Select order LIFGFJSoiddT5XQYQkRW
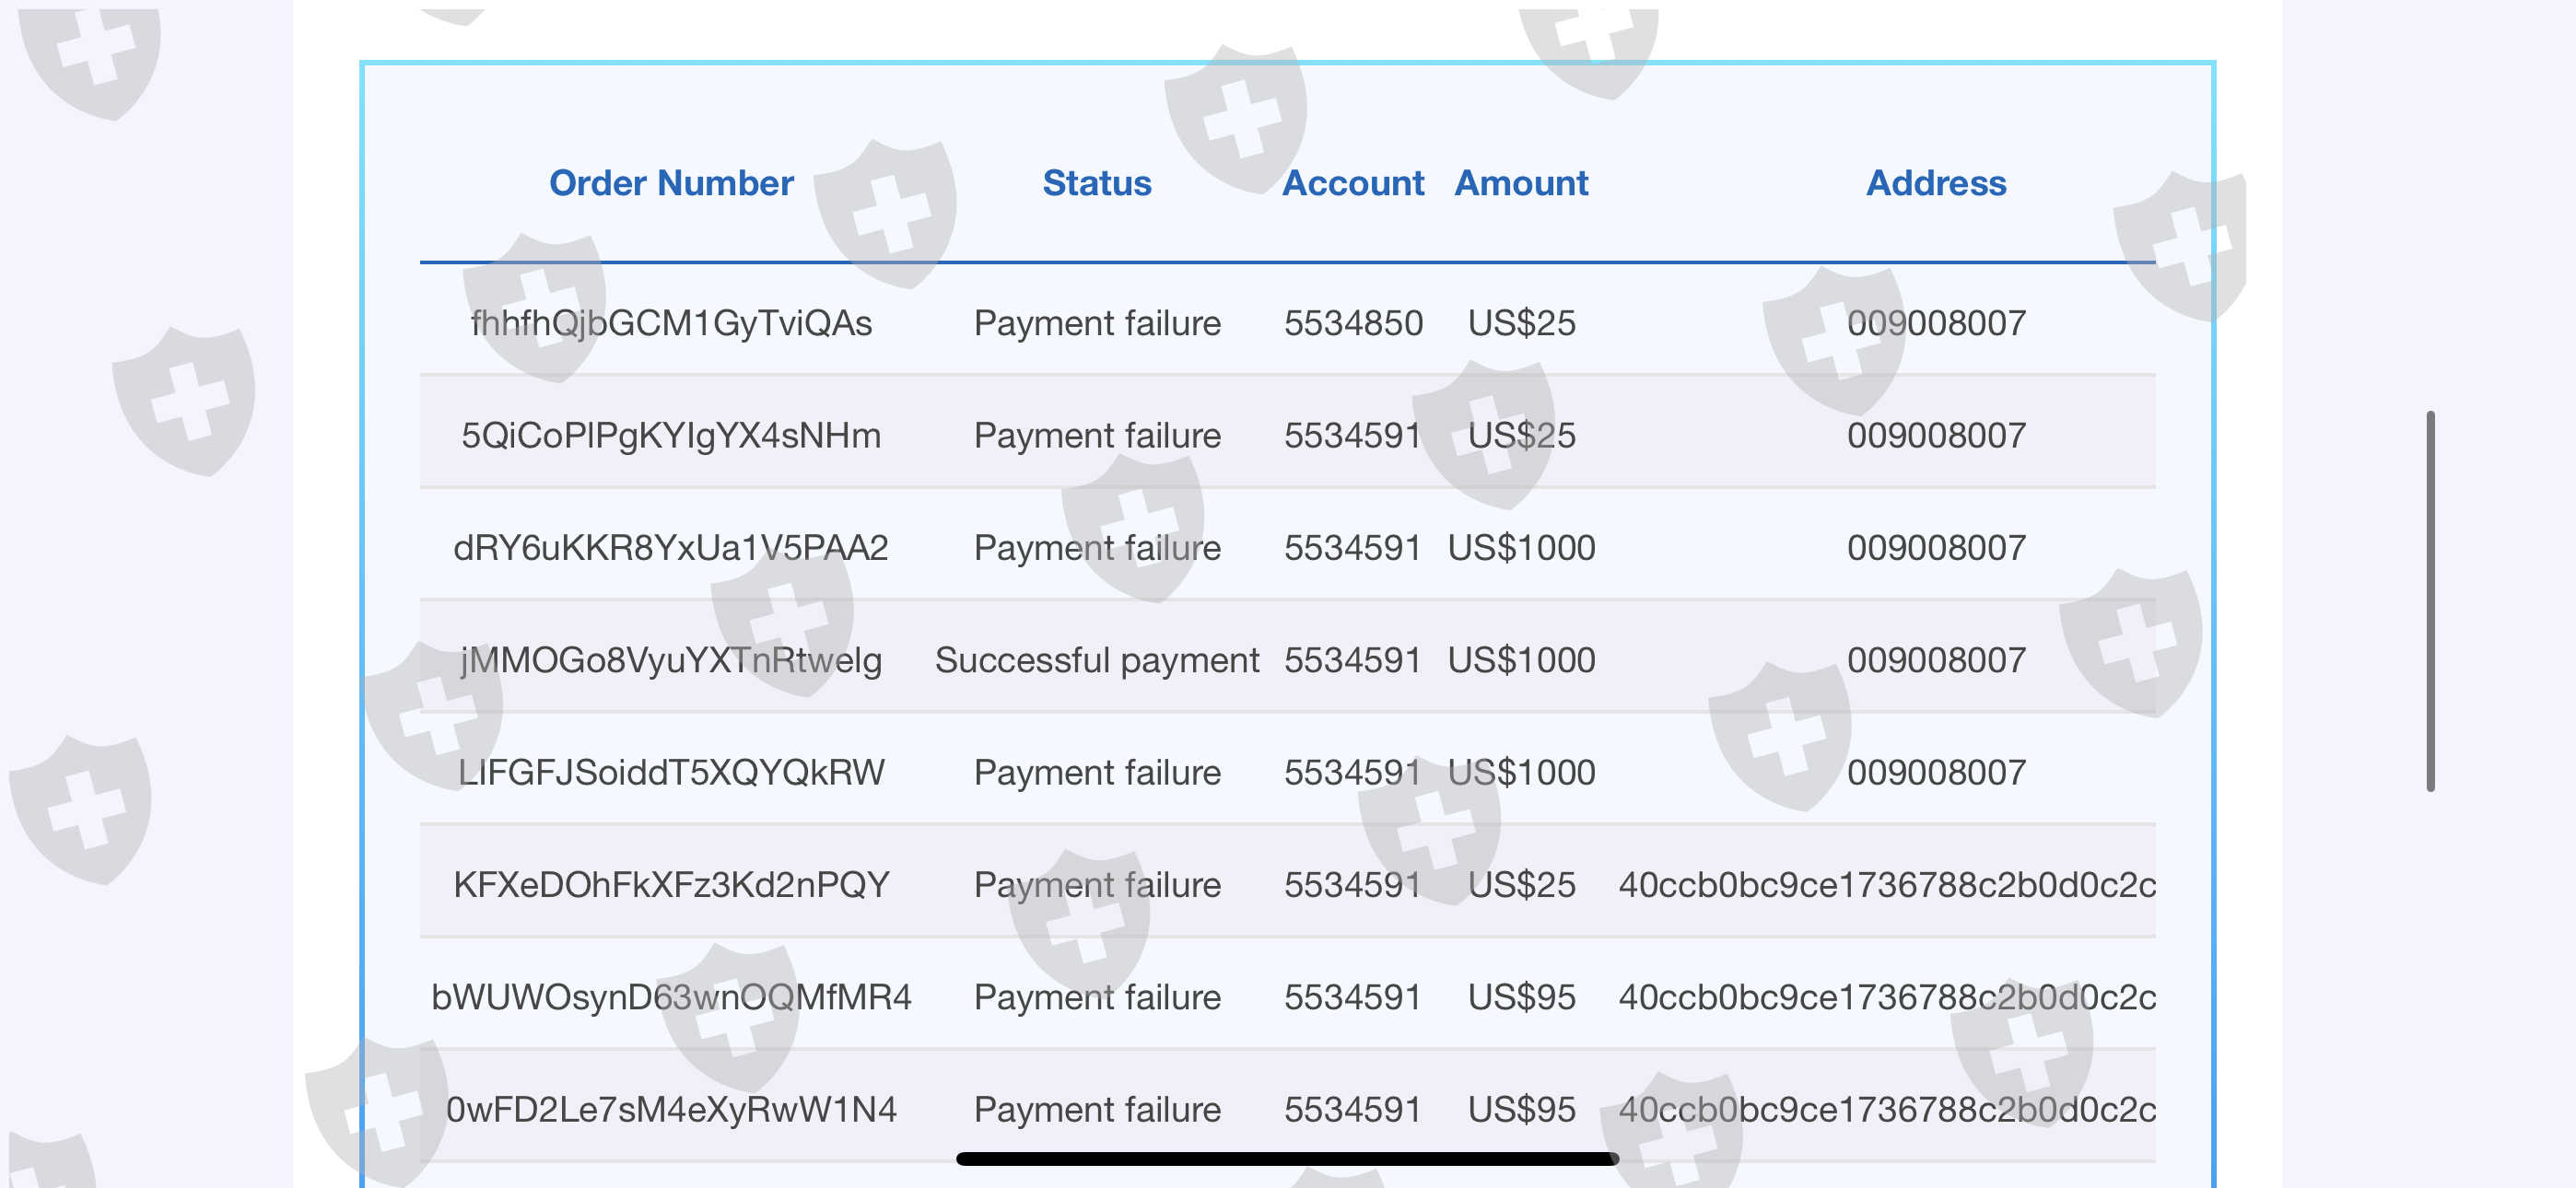This screenshot has height=1188, width=2576. pyautogui.click(x=671, y=772)
